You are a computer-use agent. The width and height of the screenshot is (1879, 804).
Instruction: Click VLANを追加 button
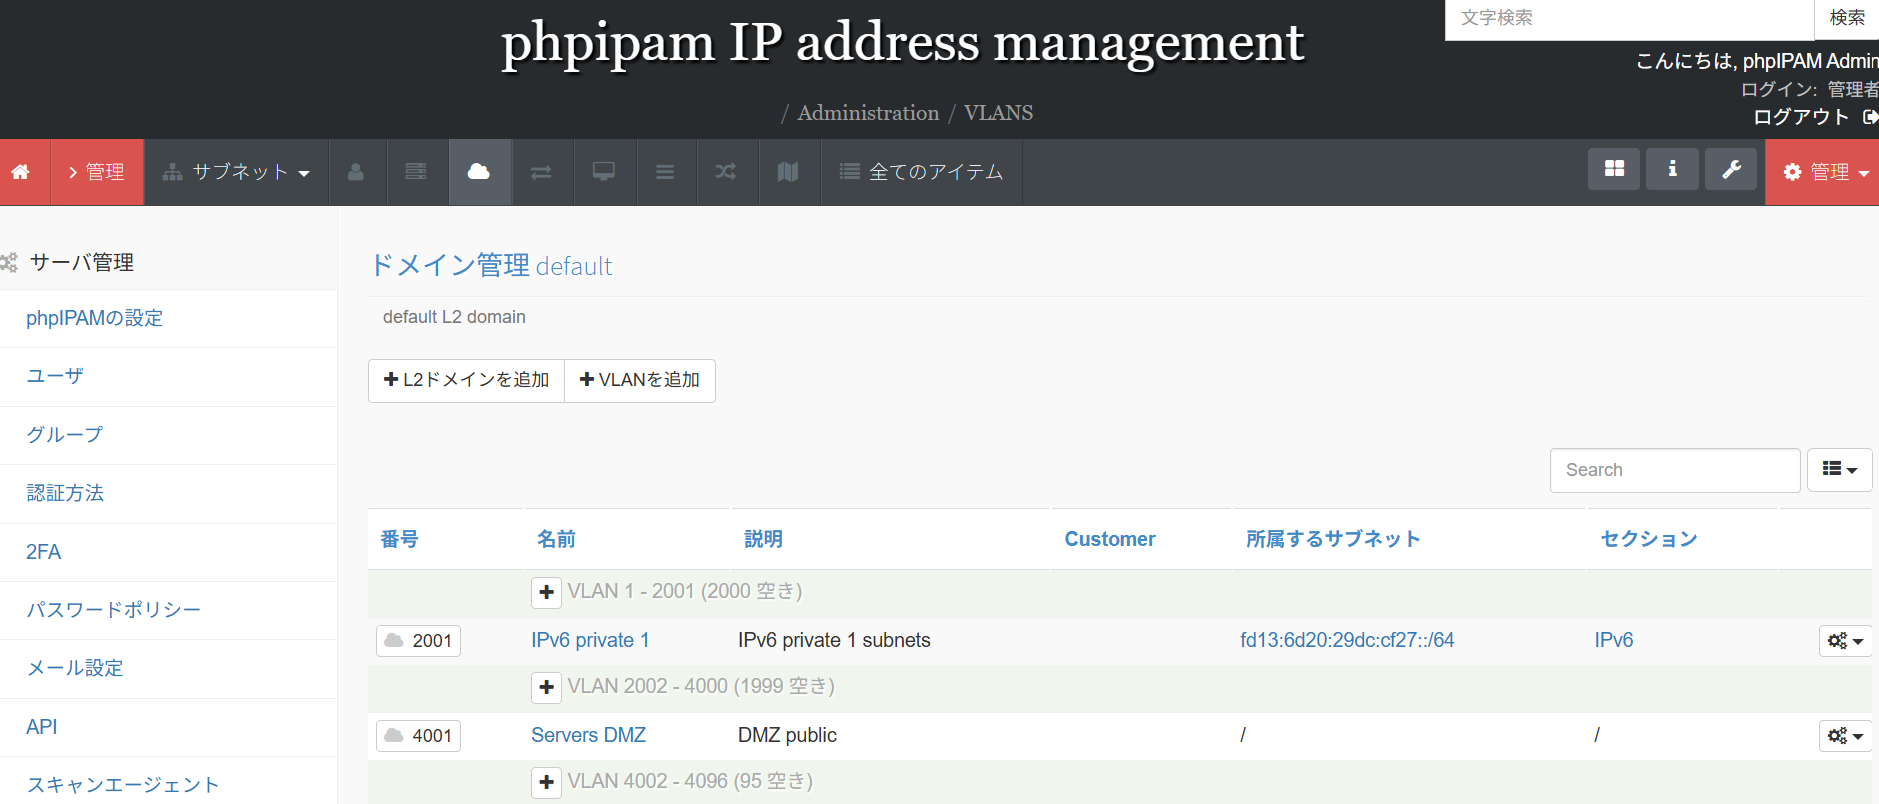click(x=640, y=380)
